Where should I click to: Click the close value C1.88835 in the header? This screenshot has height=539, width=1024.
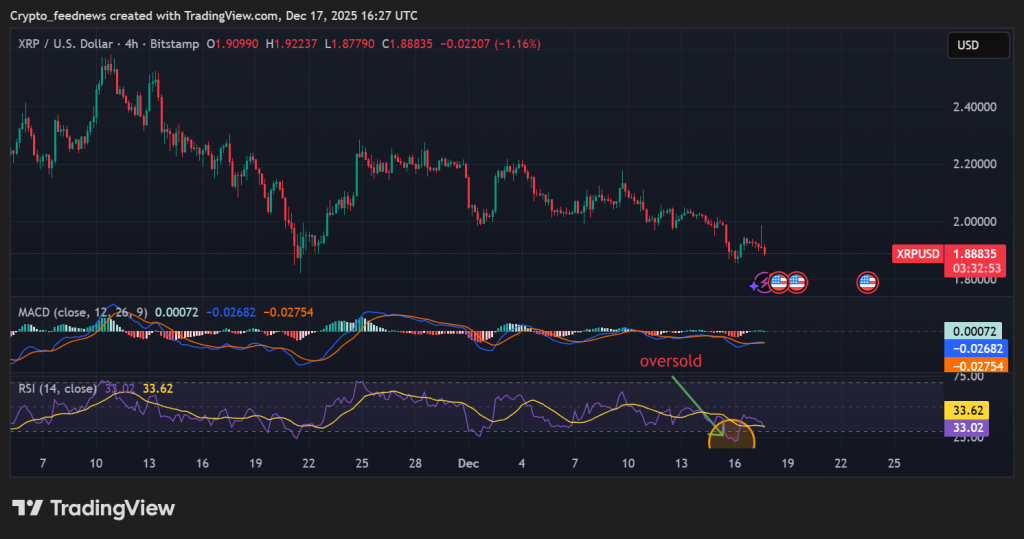(x=407, y=44)
